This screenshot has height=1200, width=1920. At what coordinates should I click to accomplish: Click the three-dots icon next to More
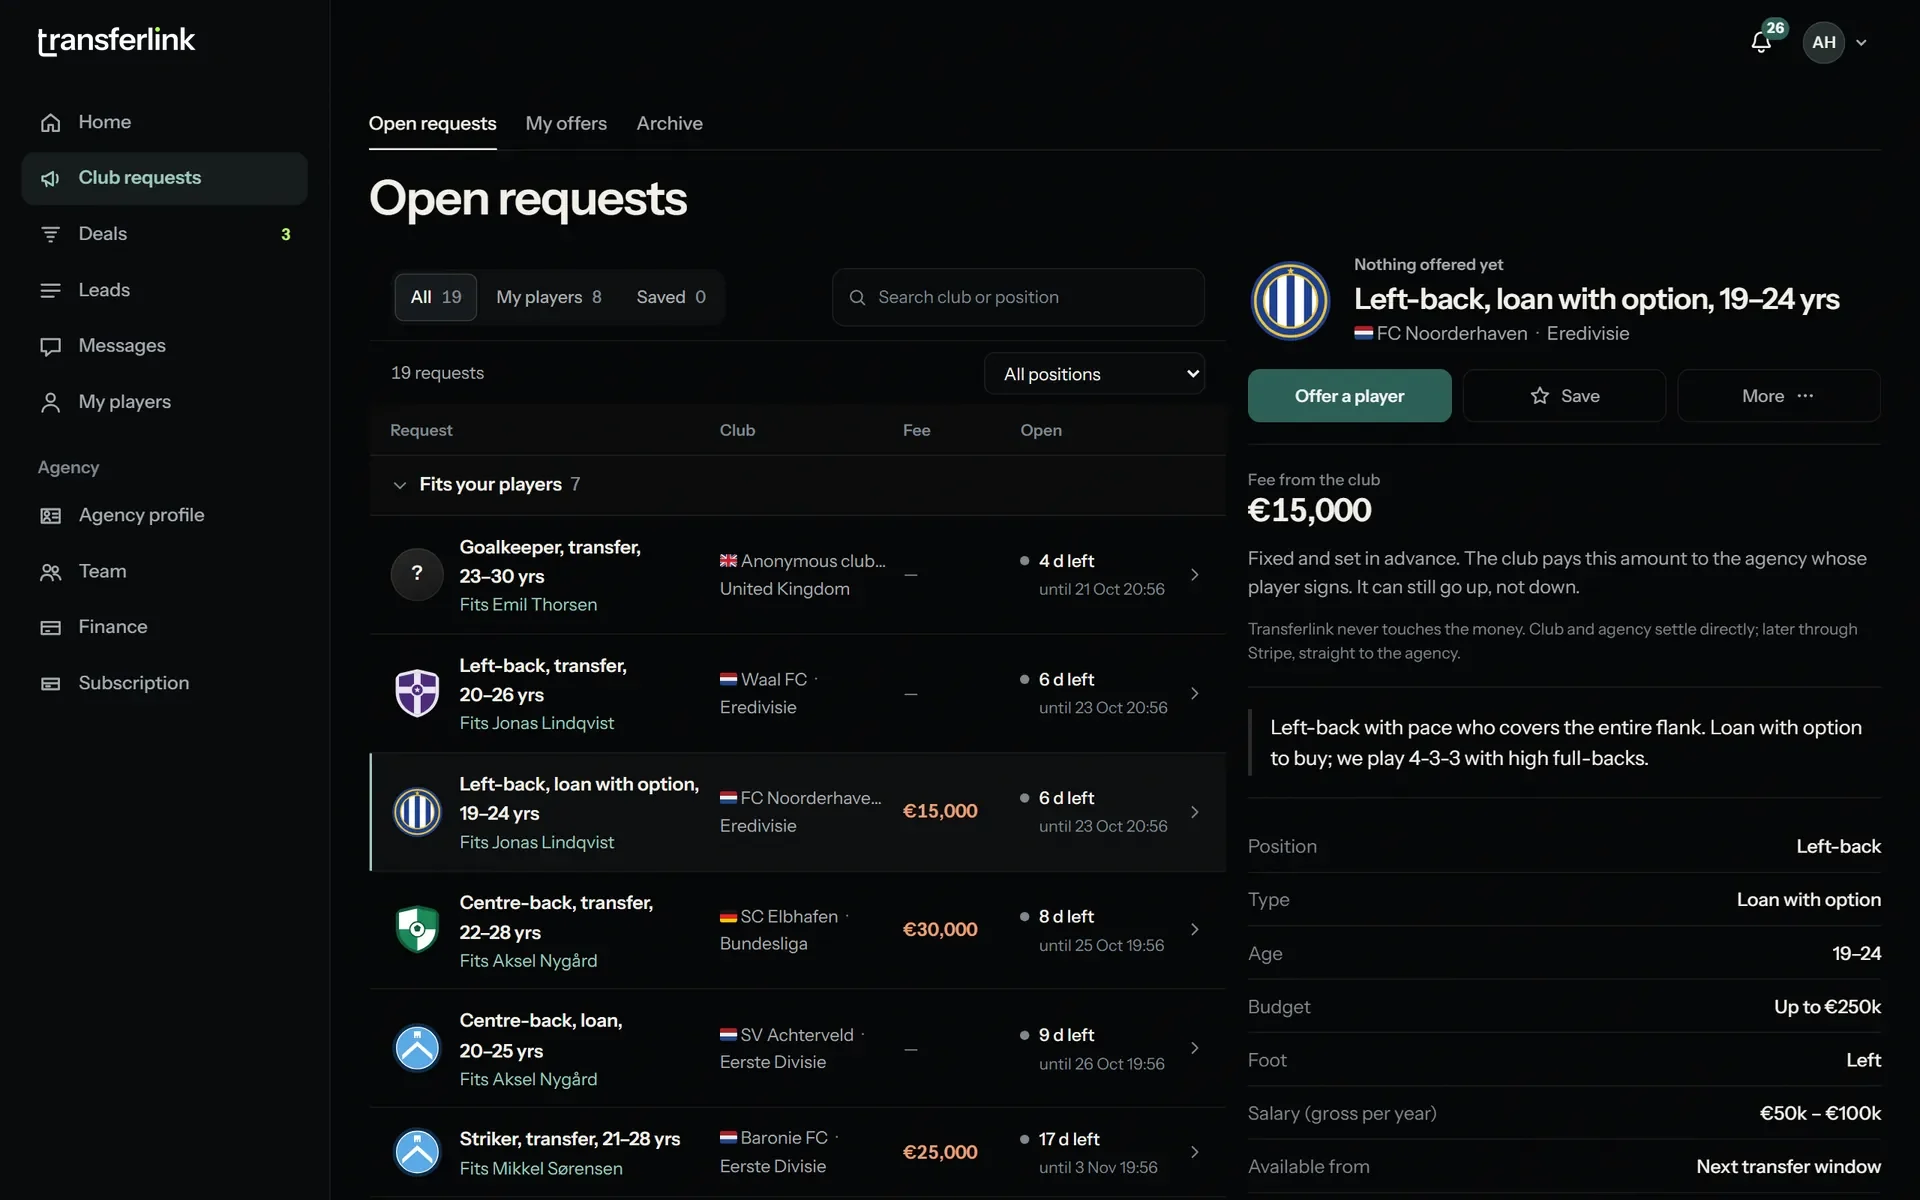point(1805,396)
